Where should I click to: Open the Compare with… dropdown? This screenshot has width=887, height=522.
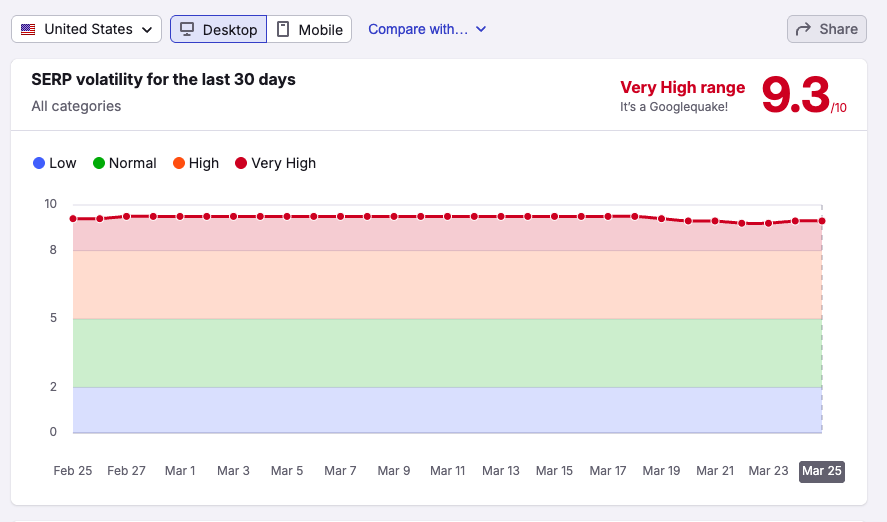427,29
